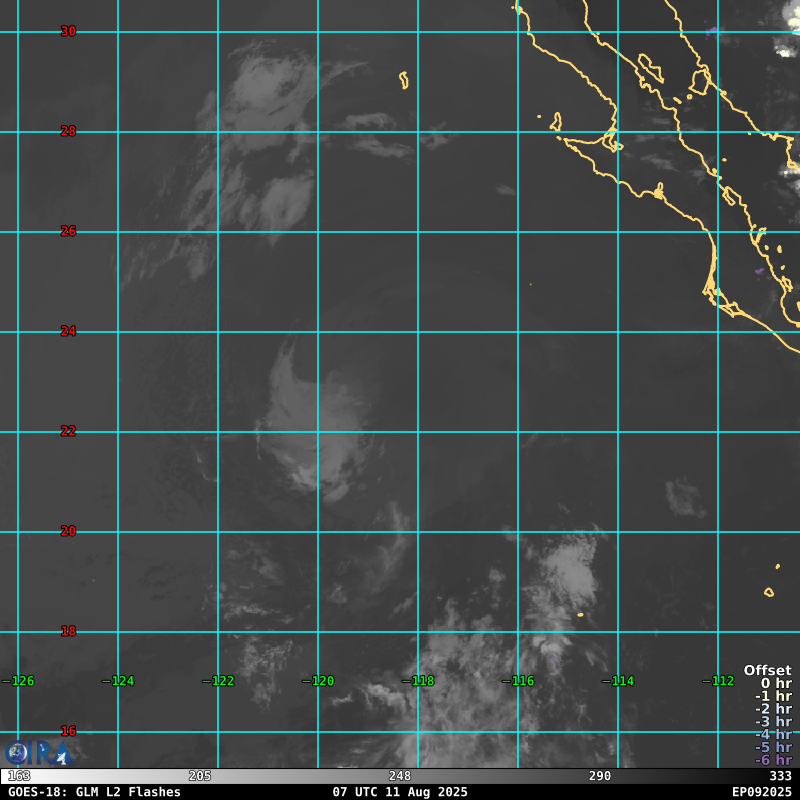Click the '07 UTC 11 Aug 2025' timestamp
800x800 pixels.
tap(400, 792)
